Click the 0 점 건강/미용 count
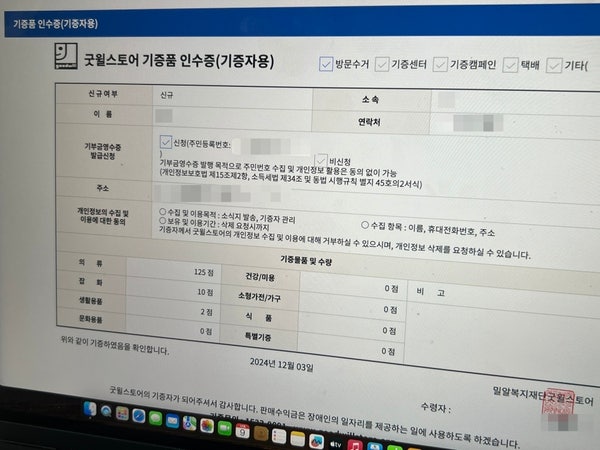 391,288
